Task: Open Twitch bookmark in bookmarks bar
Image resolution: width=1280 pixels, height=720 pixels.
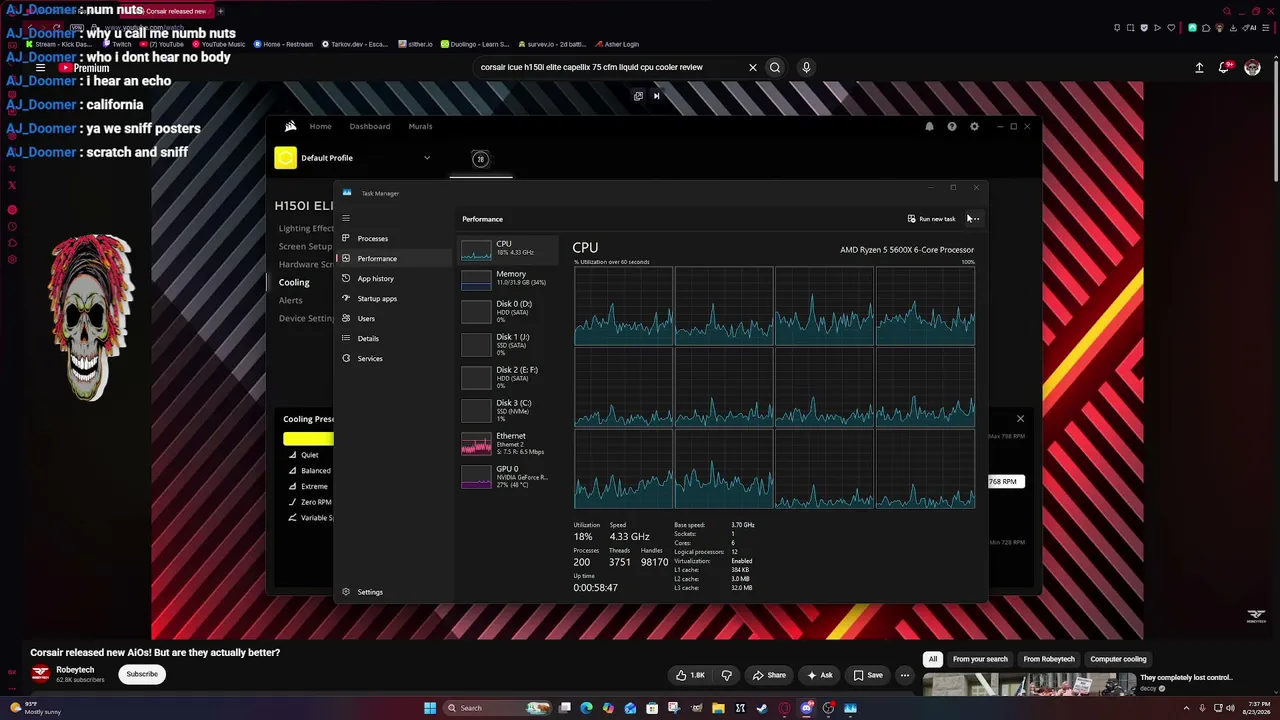Action: point(117,44)
